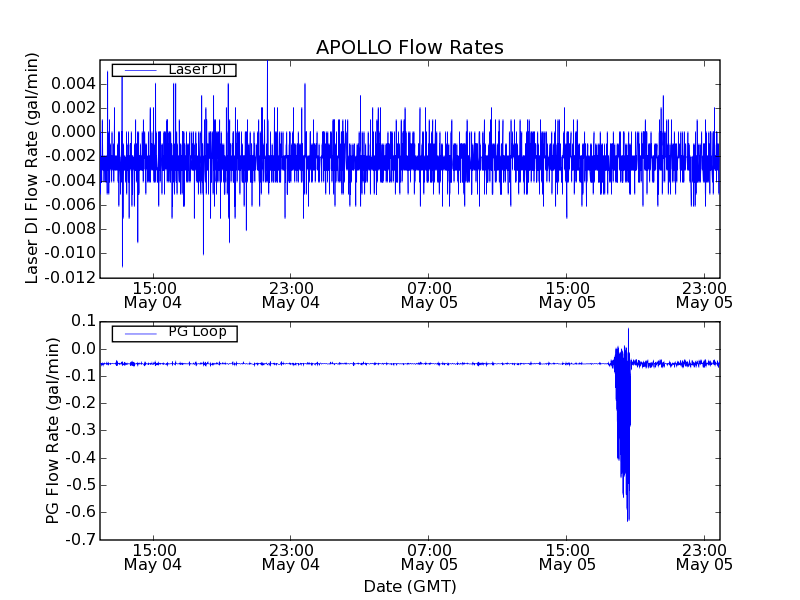Click 15:00 May 04 tick under top plot
The height and width of the screenshot is (600, 800).
[152, 293]
